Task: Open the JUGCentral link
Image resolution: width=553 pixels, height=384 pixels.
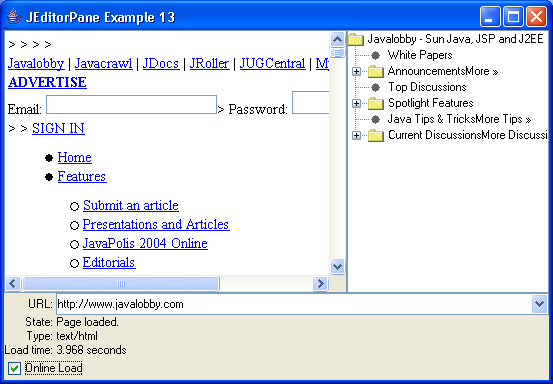Action: pos(273,63)
